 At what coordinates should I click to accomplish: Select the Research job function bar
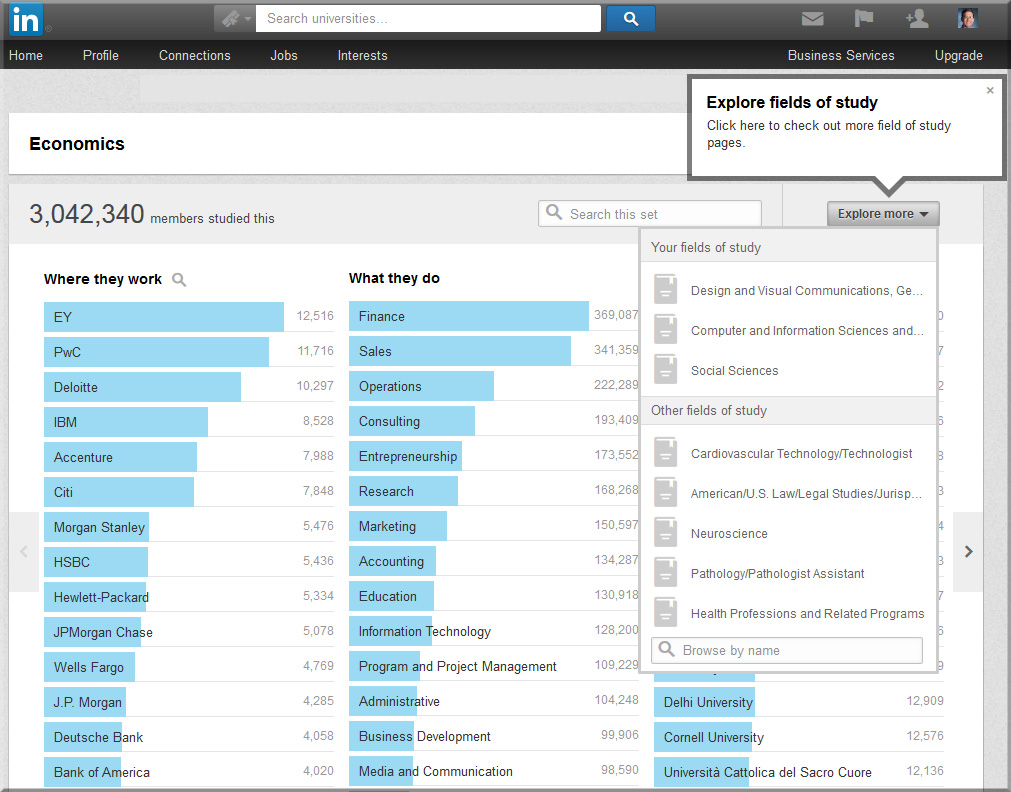click(x=403, y=491)
